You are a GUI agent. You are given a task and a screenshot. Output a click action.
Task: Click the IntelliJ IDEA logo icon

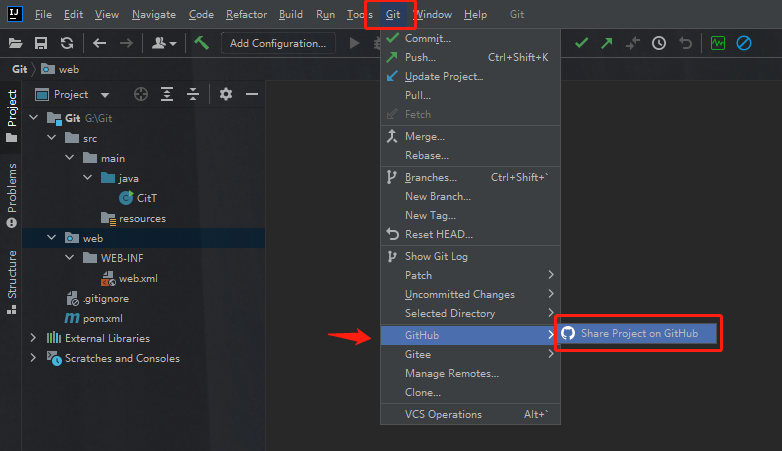[x=15, y=14]
